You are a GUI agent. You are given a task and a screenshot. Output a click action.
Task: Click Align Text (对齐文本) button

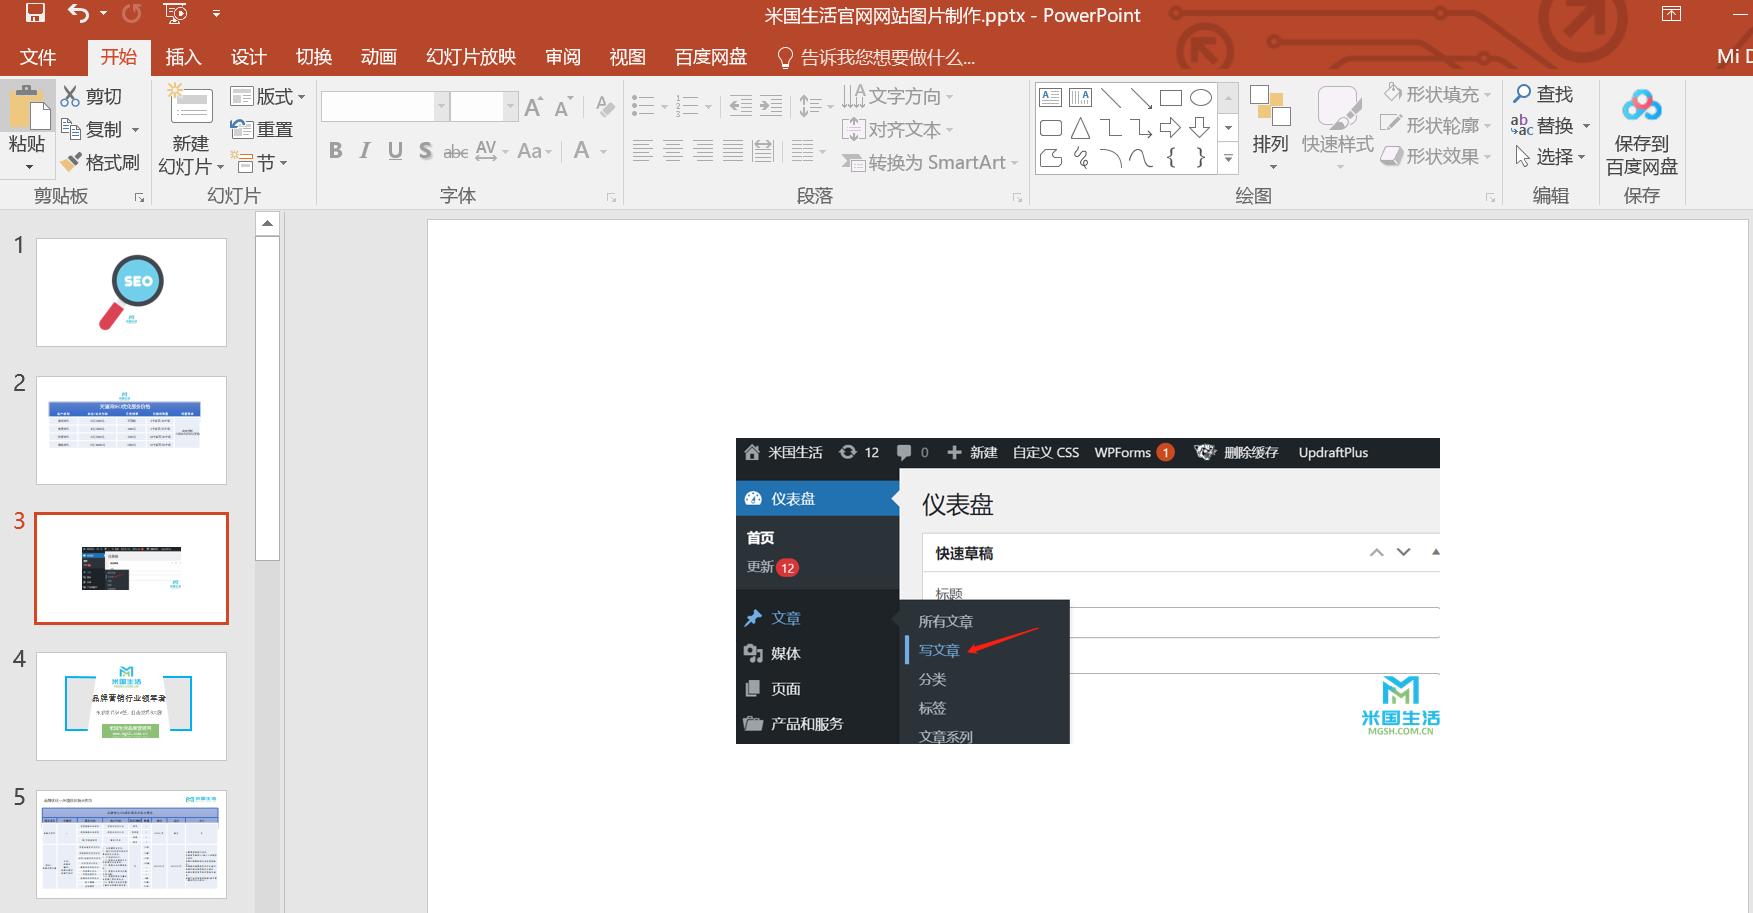pos(898,129)
